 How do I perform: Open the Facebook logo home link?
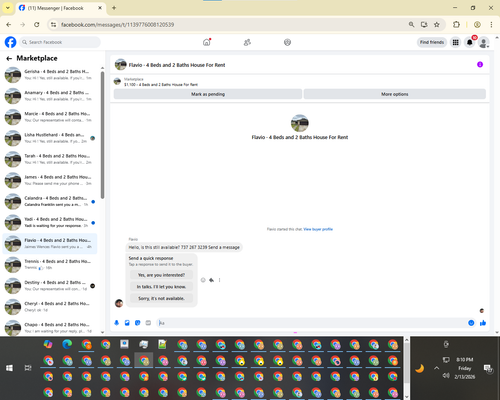10,42
